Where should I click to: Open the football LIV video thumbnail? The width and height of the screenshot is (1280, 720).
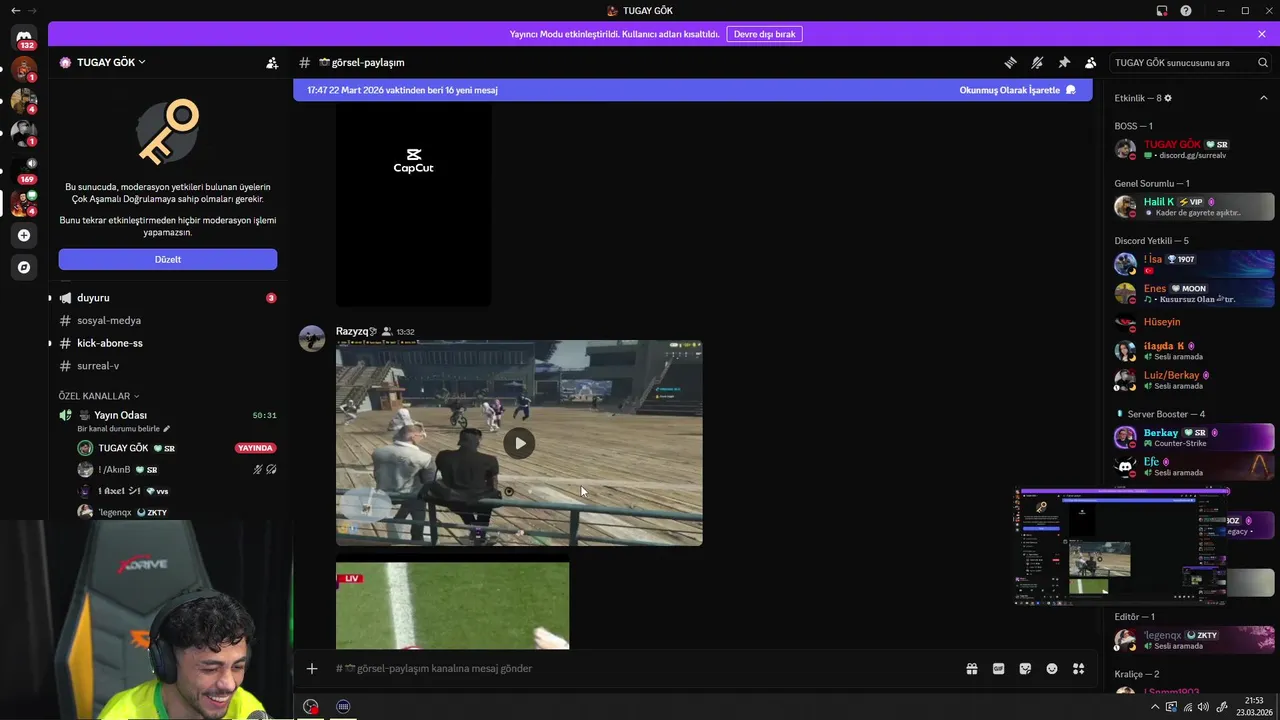click(x=452, y=605)
